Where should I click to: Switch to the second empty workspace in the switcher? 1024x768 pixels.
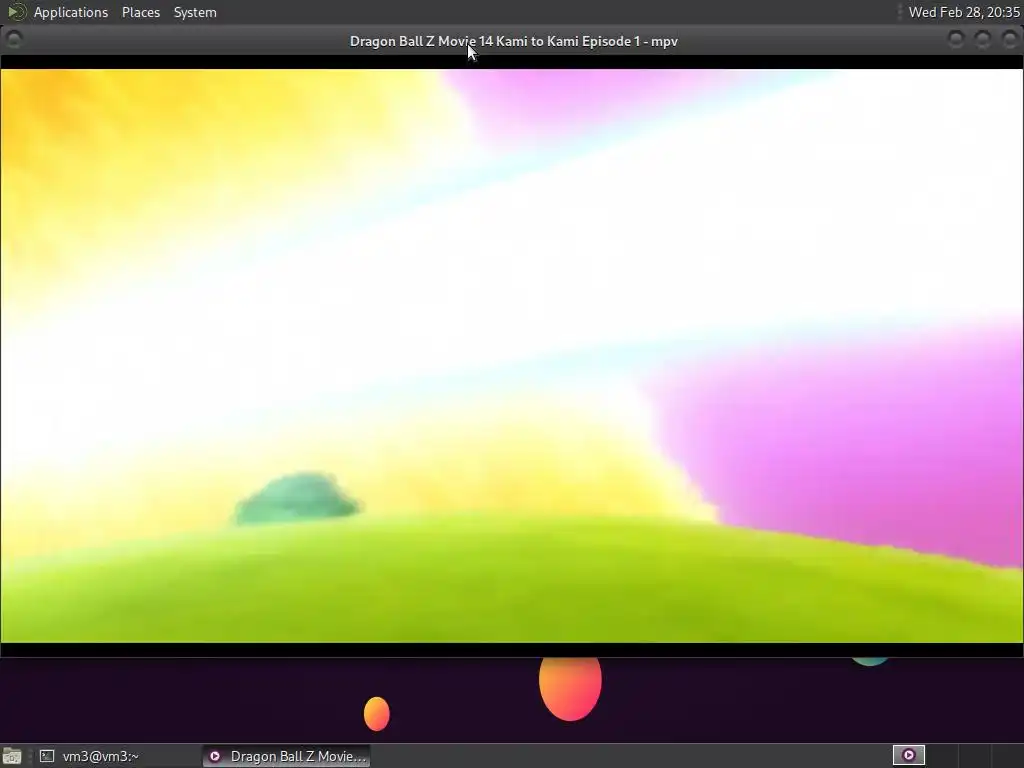942,756
